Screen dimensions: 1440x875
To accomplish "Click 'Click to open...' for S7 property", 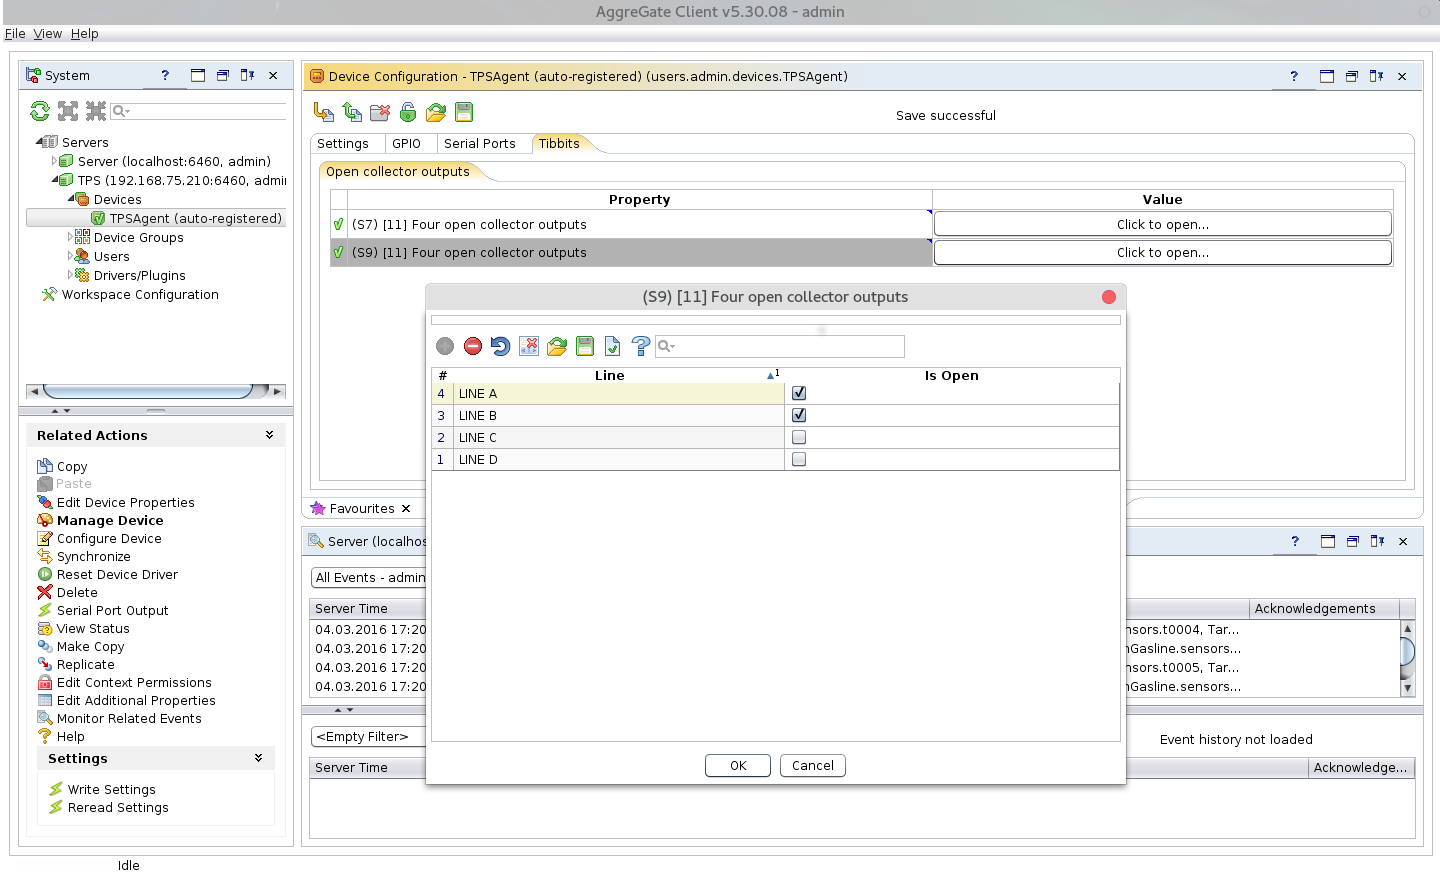I will pos(1163,224).
